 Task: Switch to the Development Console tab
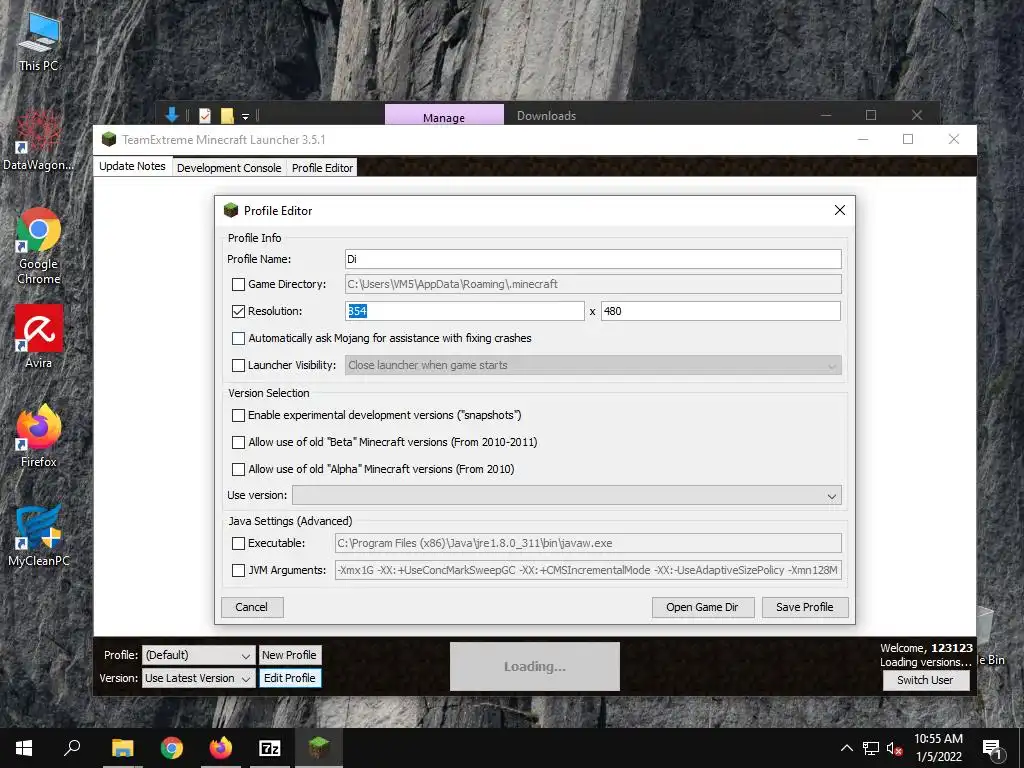pos(229,168)
